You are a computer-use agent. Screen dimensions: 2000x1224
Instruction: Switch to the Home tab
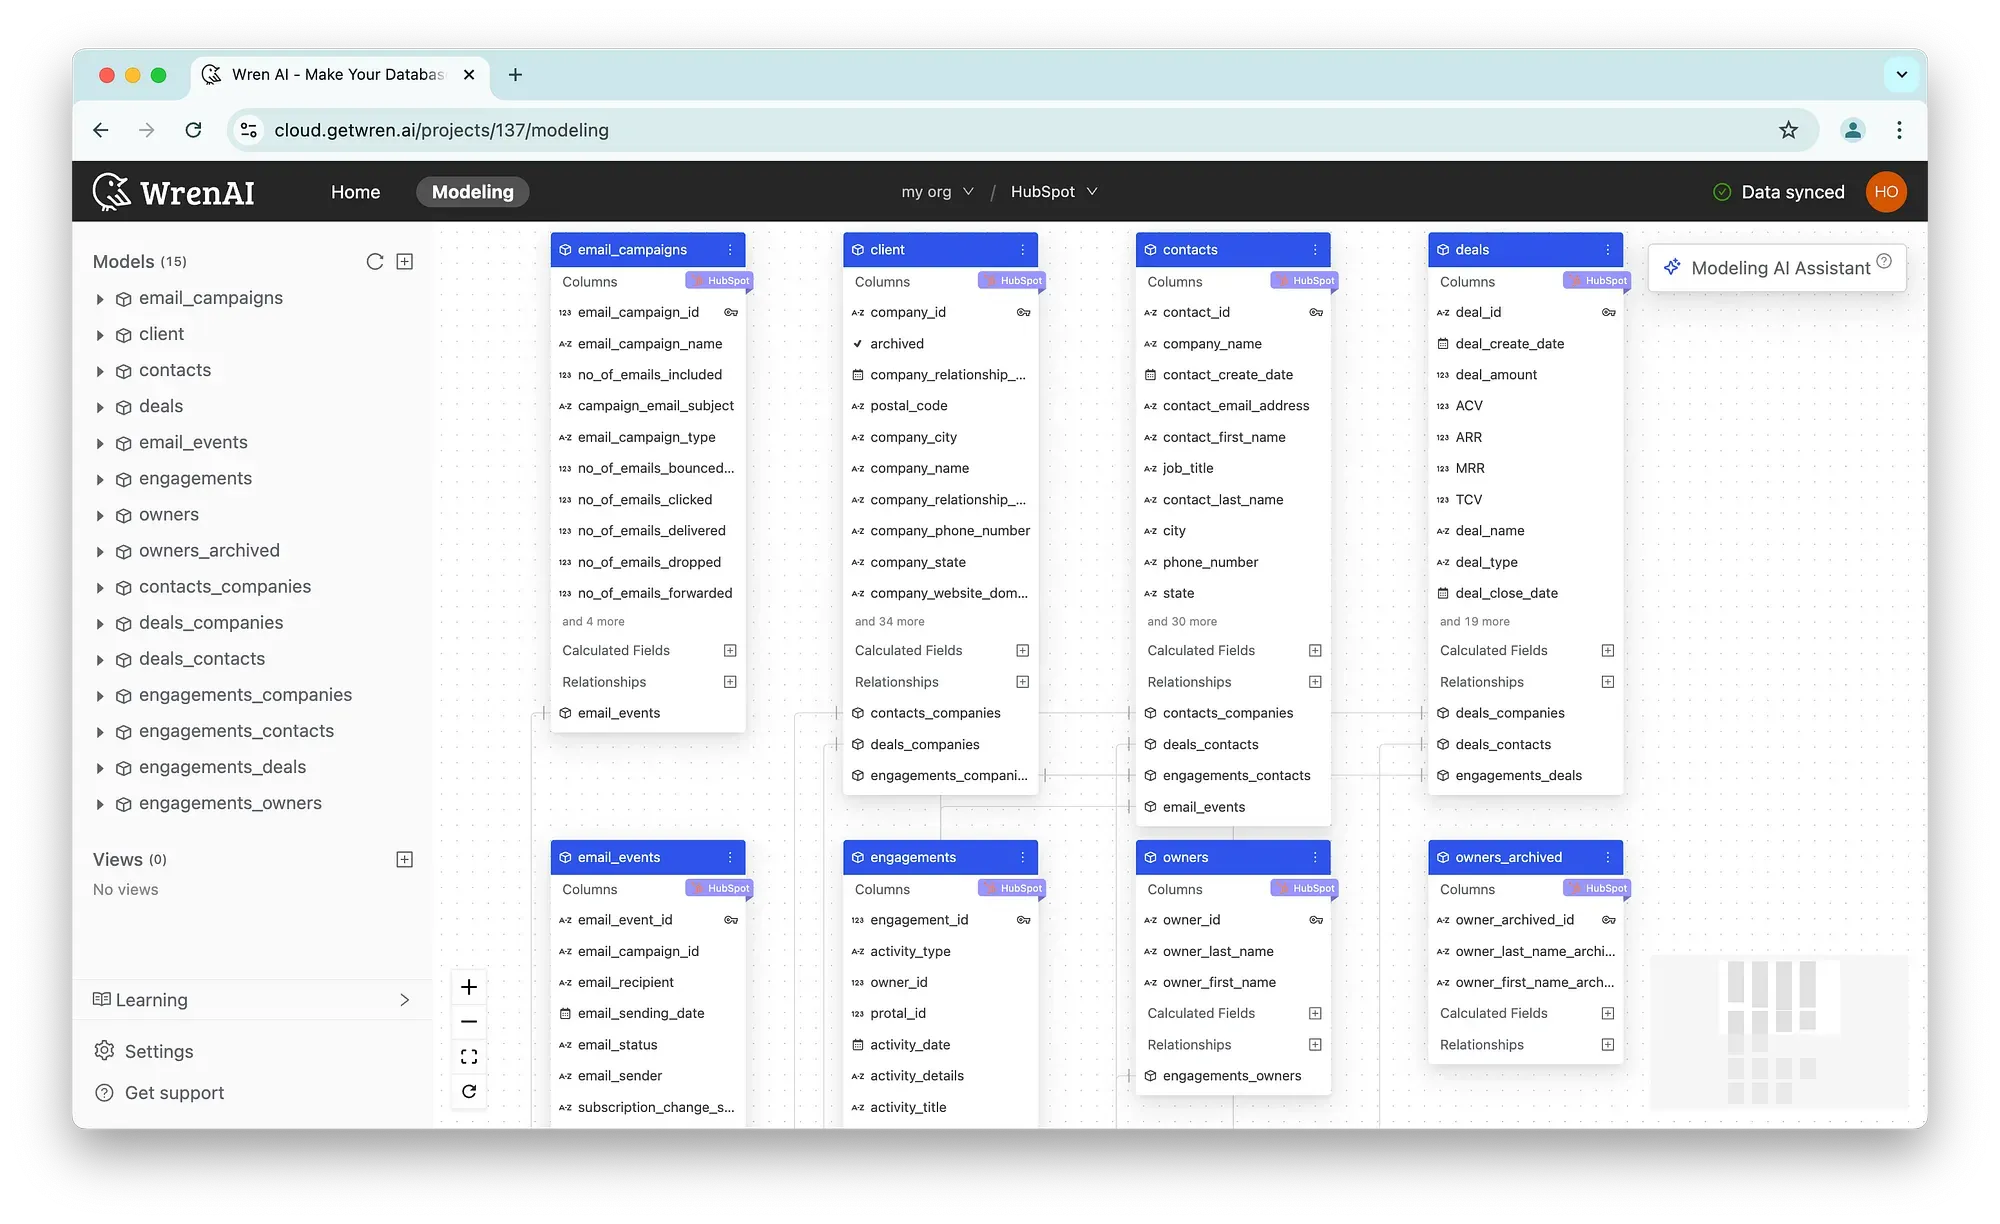pyautogui.click(x=355, y=191)
